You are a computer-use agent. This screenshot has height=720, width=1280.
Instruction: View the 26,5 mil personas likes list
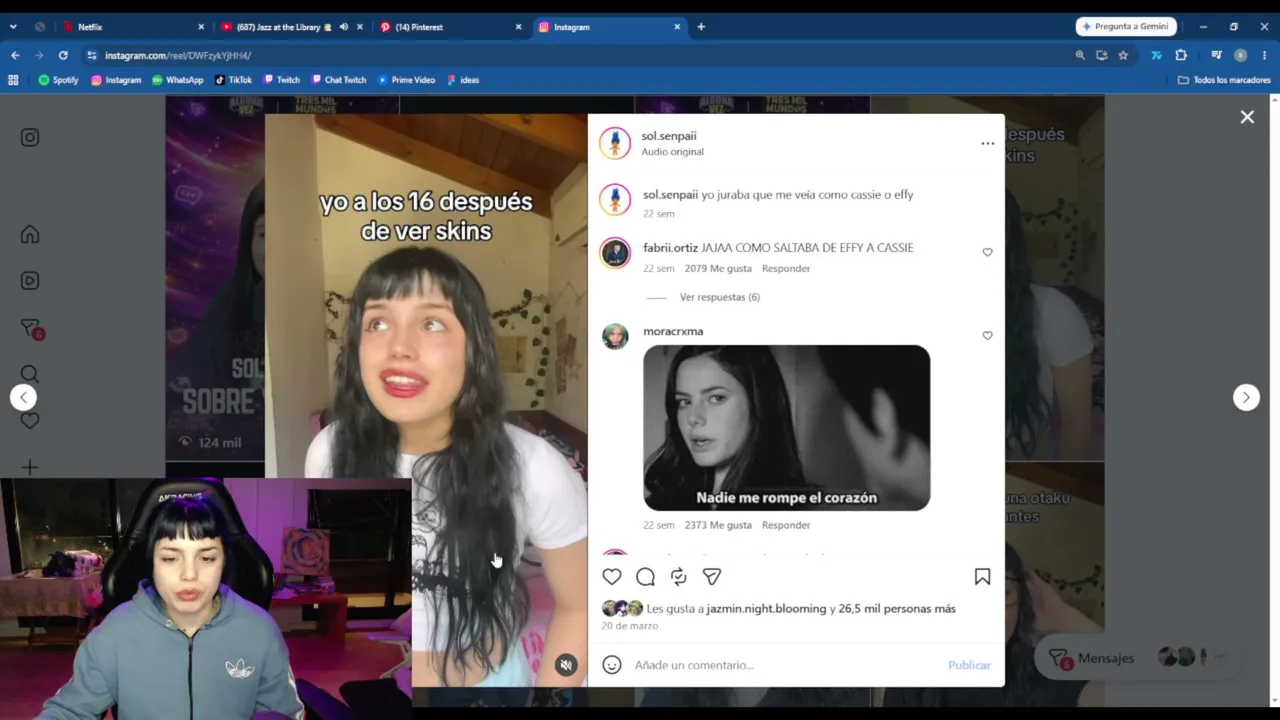click(x=897, y=608)
